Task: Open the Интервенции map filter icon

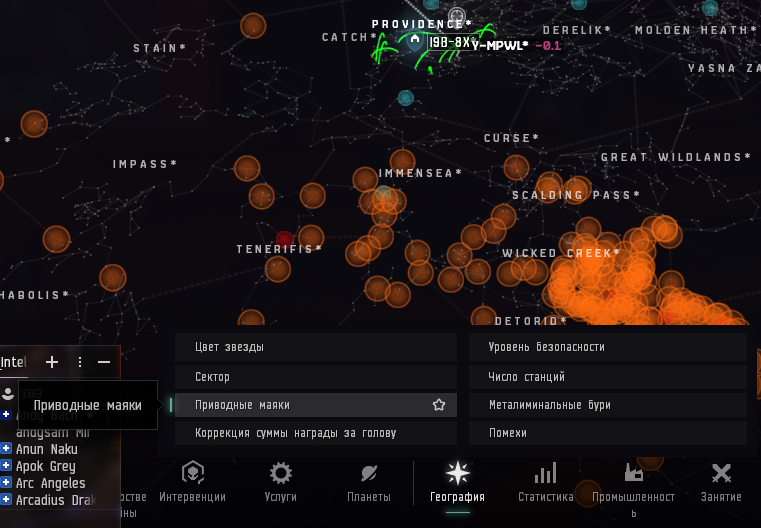Action: (193, 472)
